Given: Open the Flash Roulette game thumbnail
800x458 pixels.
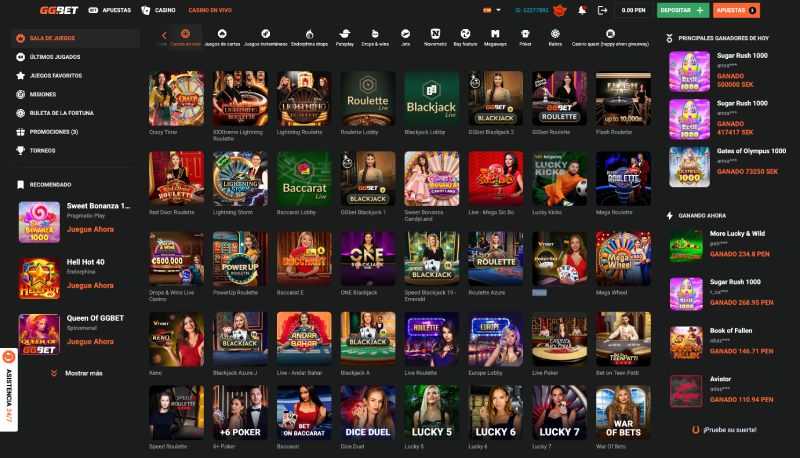Looking at the screenshot, I should pyautogui.click(x=623, y=98).
